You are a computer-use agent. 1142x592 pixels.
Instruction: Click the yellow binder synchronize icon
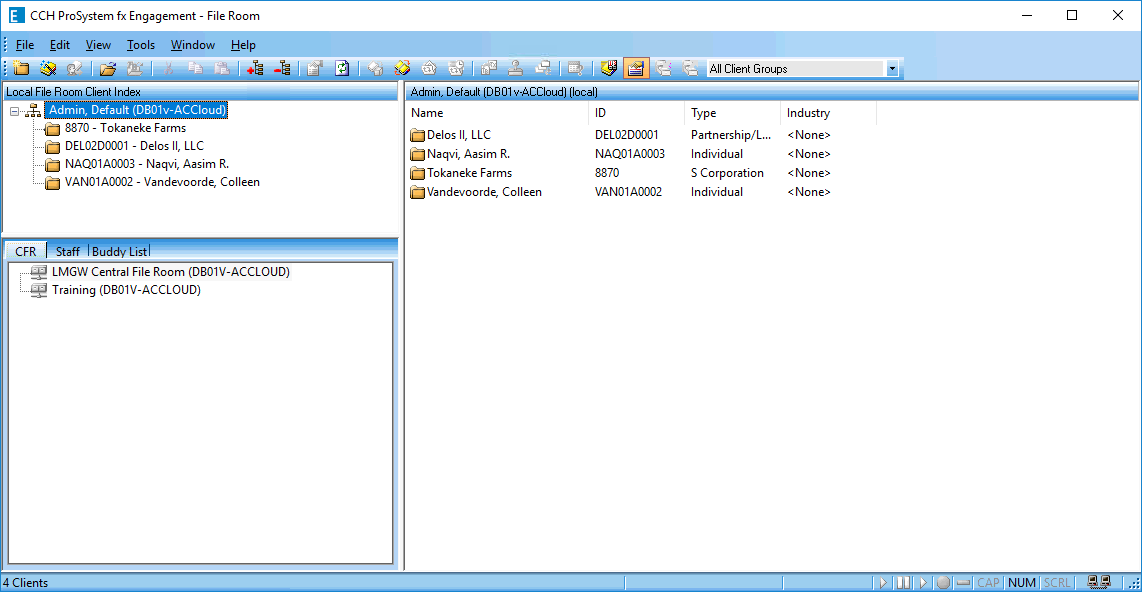402,68
